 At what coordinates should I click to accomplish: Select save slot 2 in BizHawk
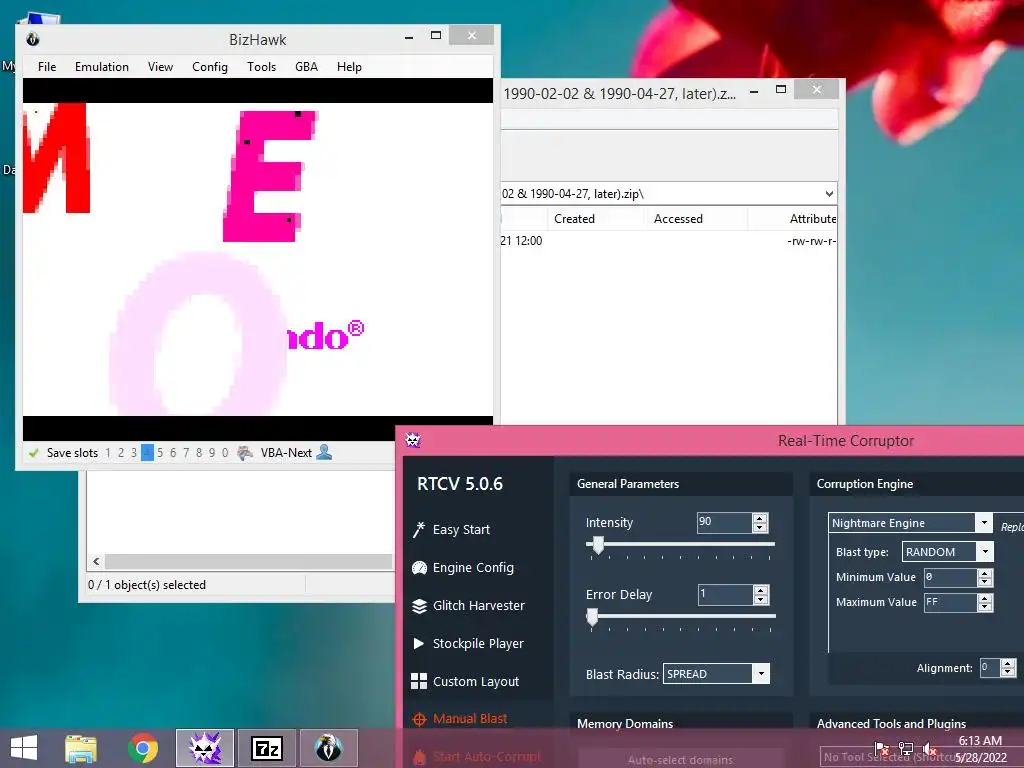[x=121, y=453]
